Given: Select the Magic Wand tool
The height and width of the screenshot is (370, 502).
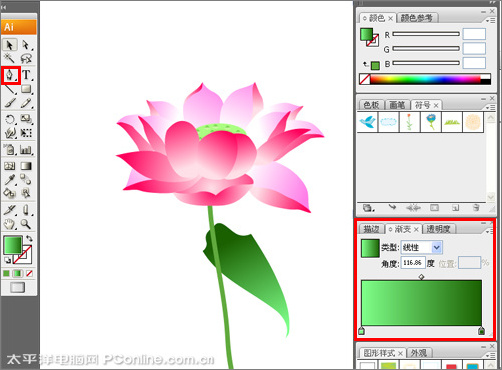Looking at the screenshot, I should click(x=10, y=58).
